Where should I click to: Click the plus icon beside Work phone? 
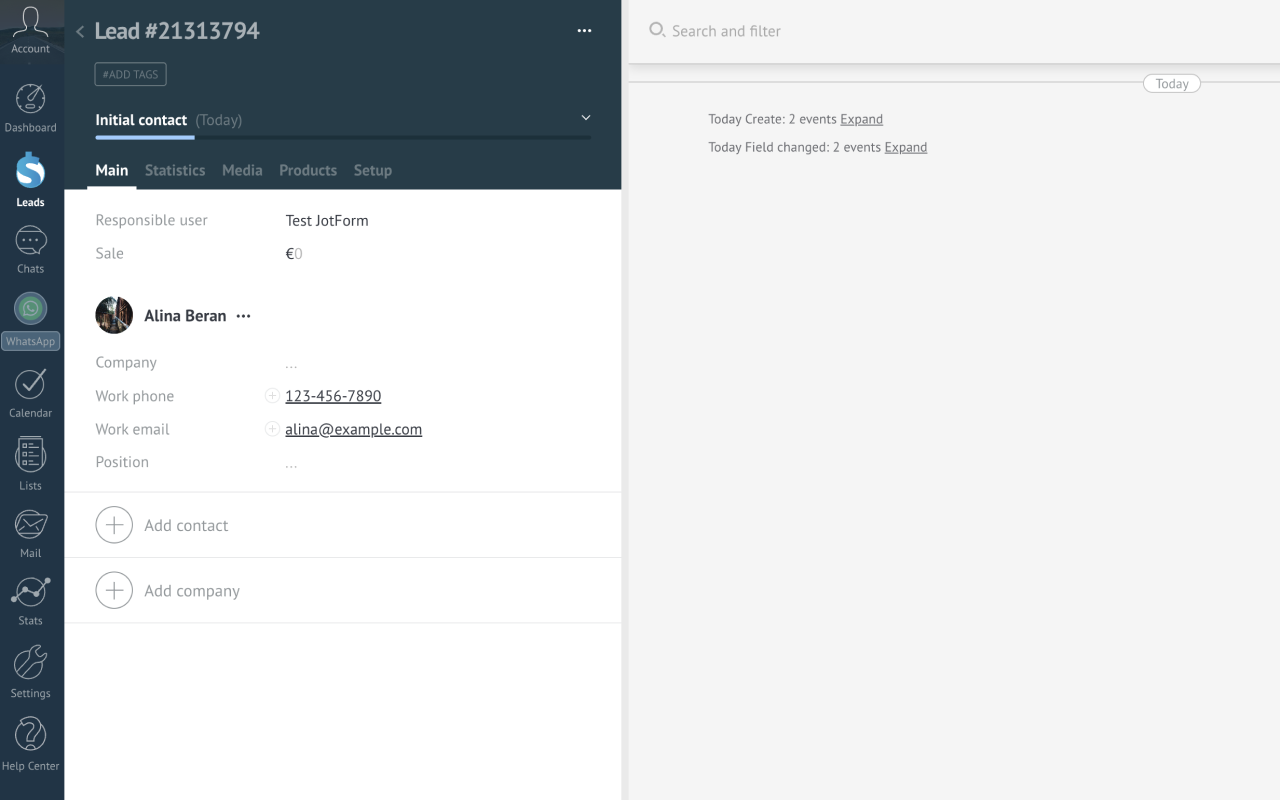tap(271, 395)
